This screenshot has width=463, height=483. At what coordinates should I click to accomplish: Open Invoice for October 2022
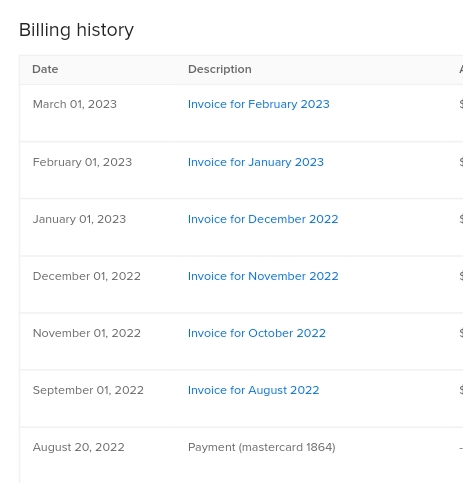click(x=257, y=333)
